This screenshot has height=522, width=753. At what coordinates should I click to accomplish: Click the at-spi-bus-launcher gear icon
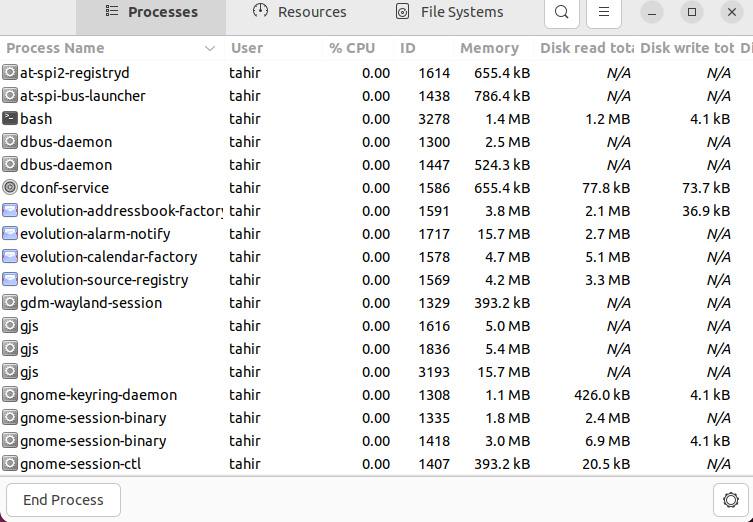tap(10, 96)
